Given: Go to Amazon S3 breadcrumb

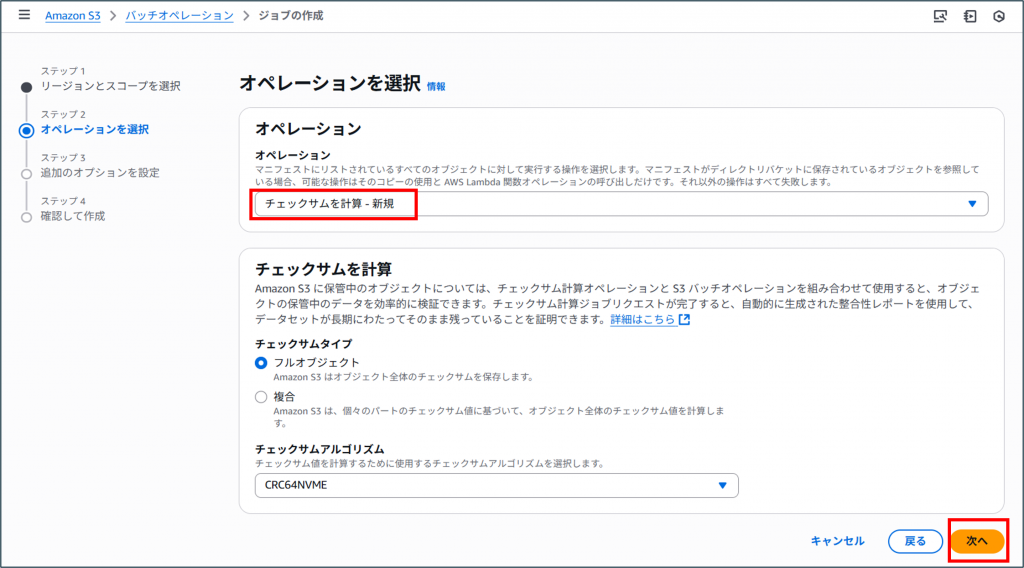Looking at the screenshot, I should (72, 16).
